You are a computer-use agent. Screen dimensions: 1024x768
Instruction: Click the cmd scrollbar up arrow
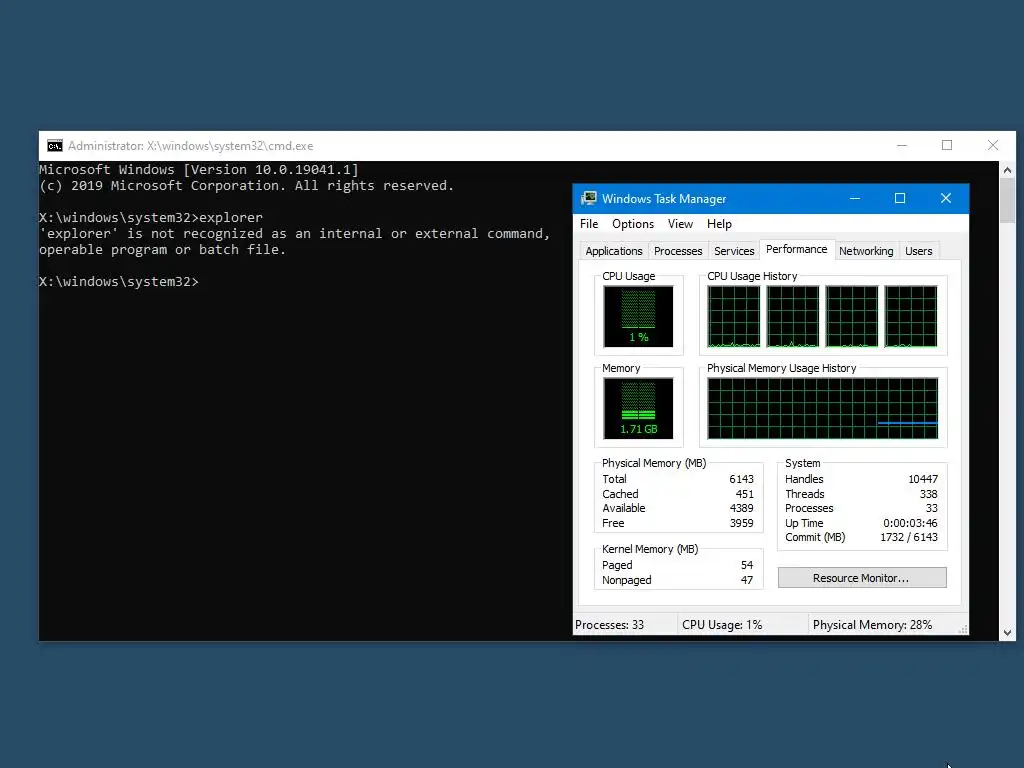click(x=1007, y=170)
